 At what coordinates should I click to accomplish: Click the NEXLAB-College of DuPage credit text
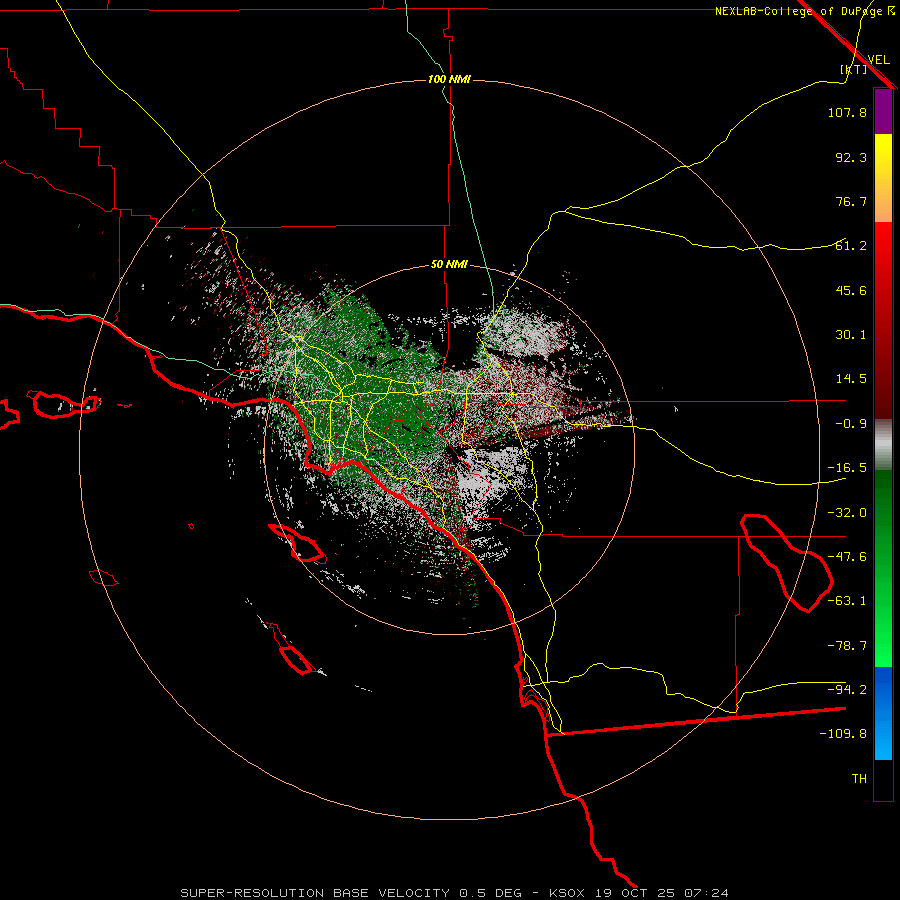800,11
